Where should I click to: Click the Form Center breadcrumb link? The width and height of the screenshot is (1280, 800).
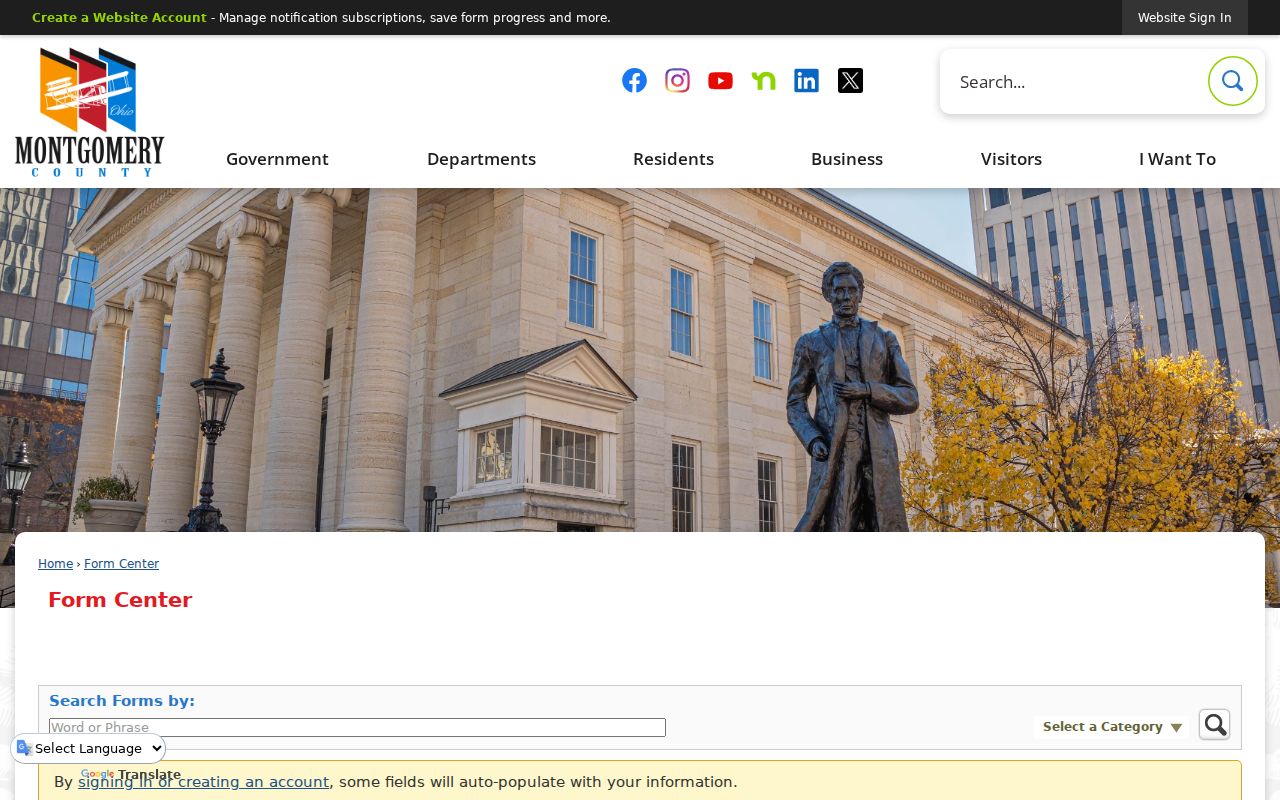pos(121,564)
